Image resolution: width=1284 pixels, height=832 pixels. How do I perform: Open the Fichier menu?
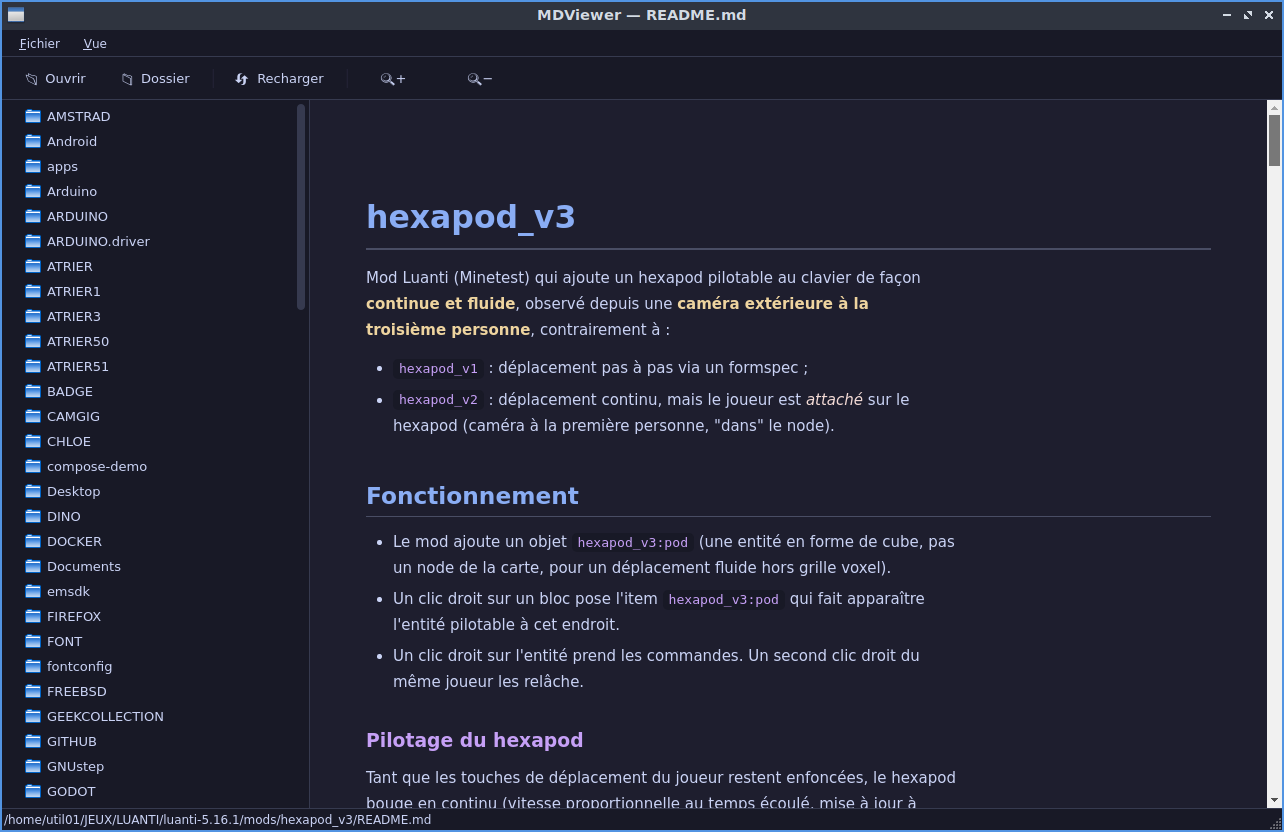[40, 44]
